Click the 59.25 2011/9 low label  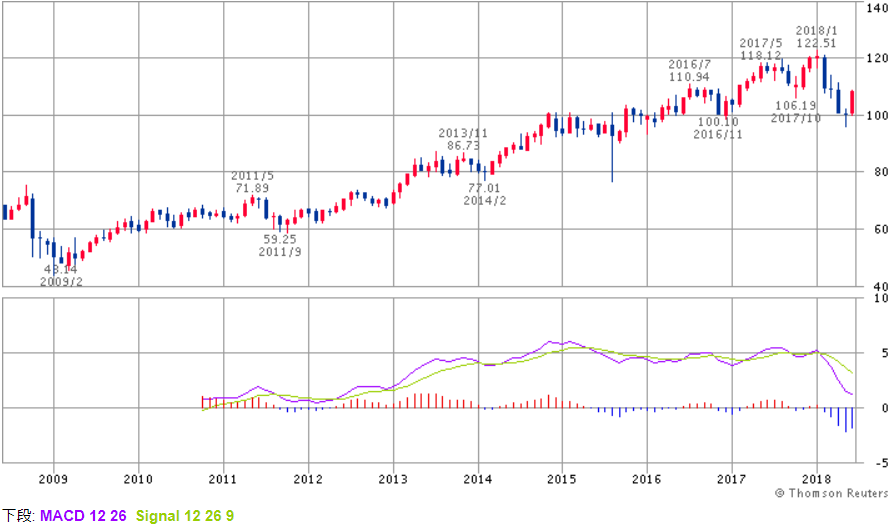click(280, 245)
